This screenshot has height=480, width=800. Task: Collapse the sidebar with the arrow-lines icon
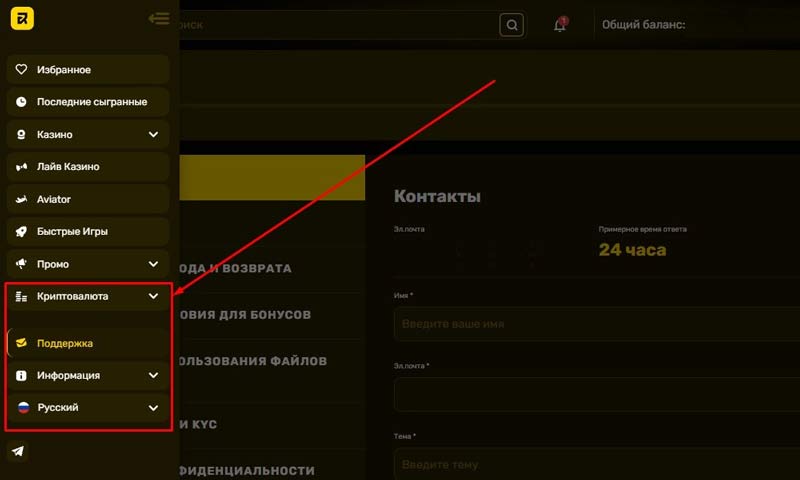pos(157,18)
